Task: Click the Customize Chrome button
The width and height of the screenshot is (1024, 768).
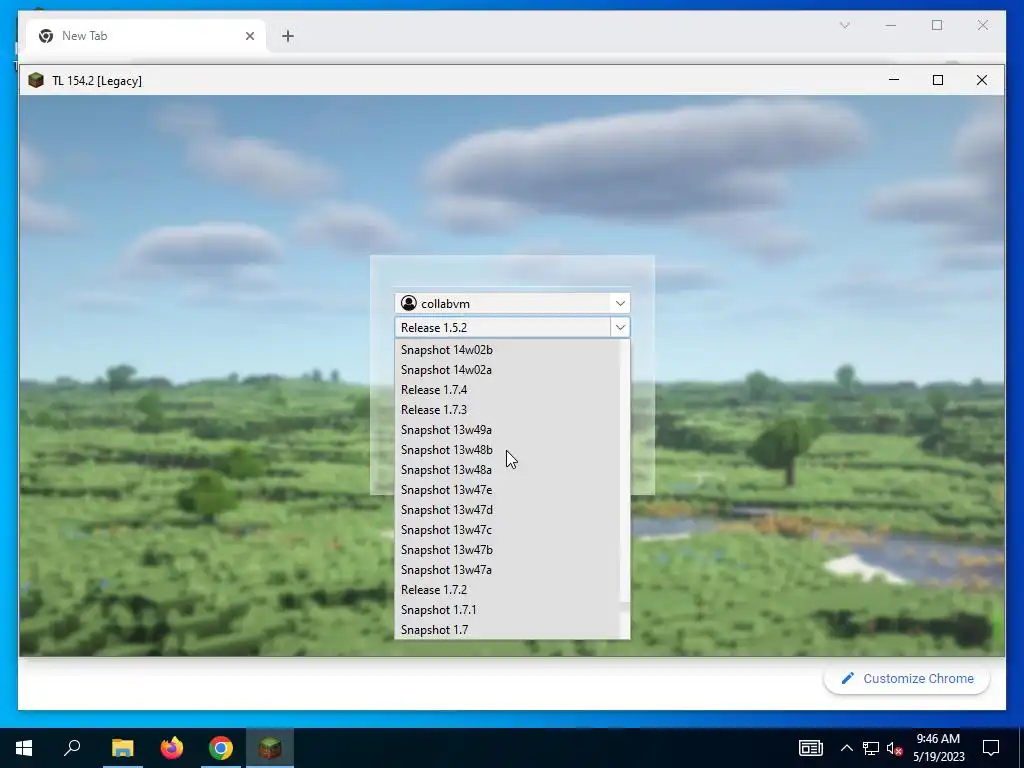Action: (x=907, y=679)
